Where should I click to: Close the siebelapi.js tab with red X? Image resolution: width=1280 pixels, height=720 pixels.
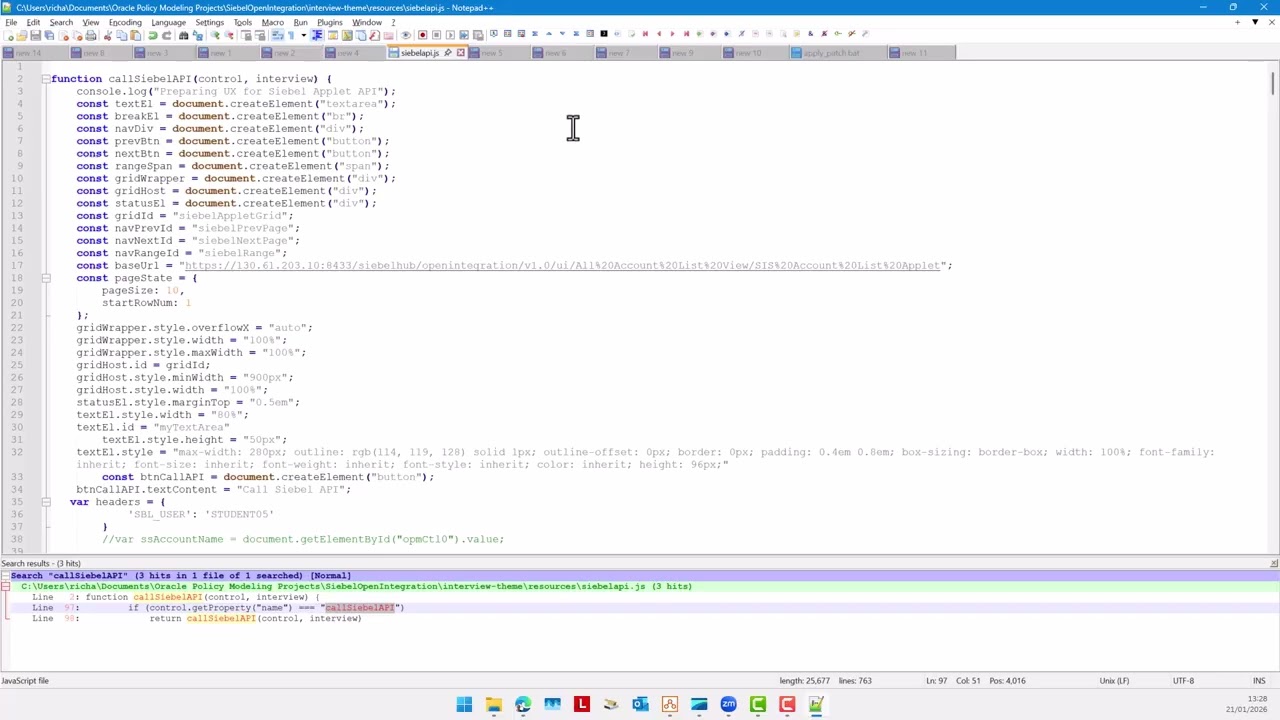[x=460, y=53]
